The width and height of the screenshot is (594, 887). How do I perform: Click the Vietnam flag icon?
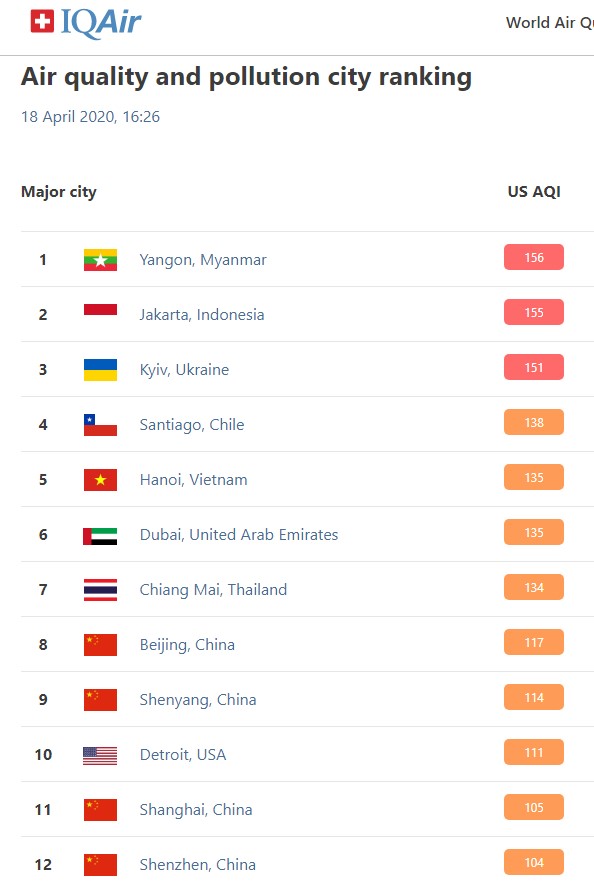tap(100, 480)
